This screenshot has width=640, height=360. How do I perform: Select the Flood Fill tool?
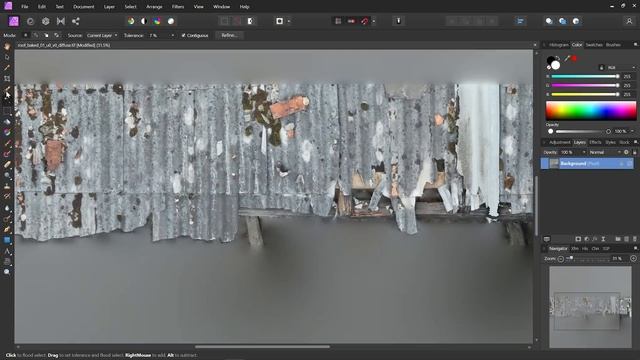7,122
